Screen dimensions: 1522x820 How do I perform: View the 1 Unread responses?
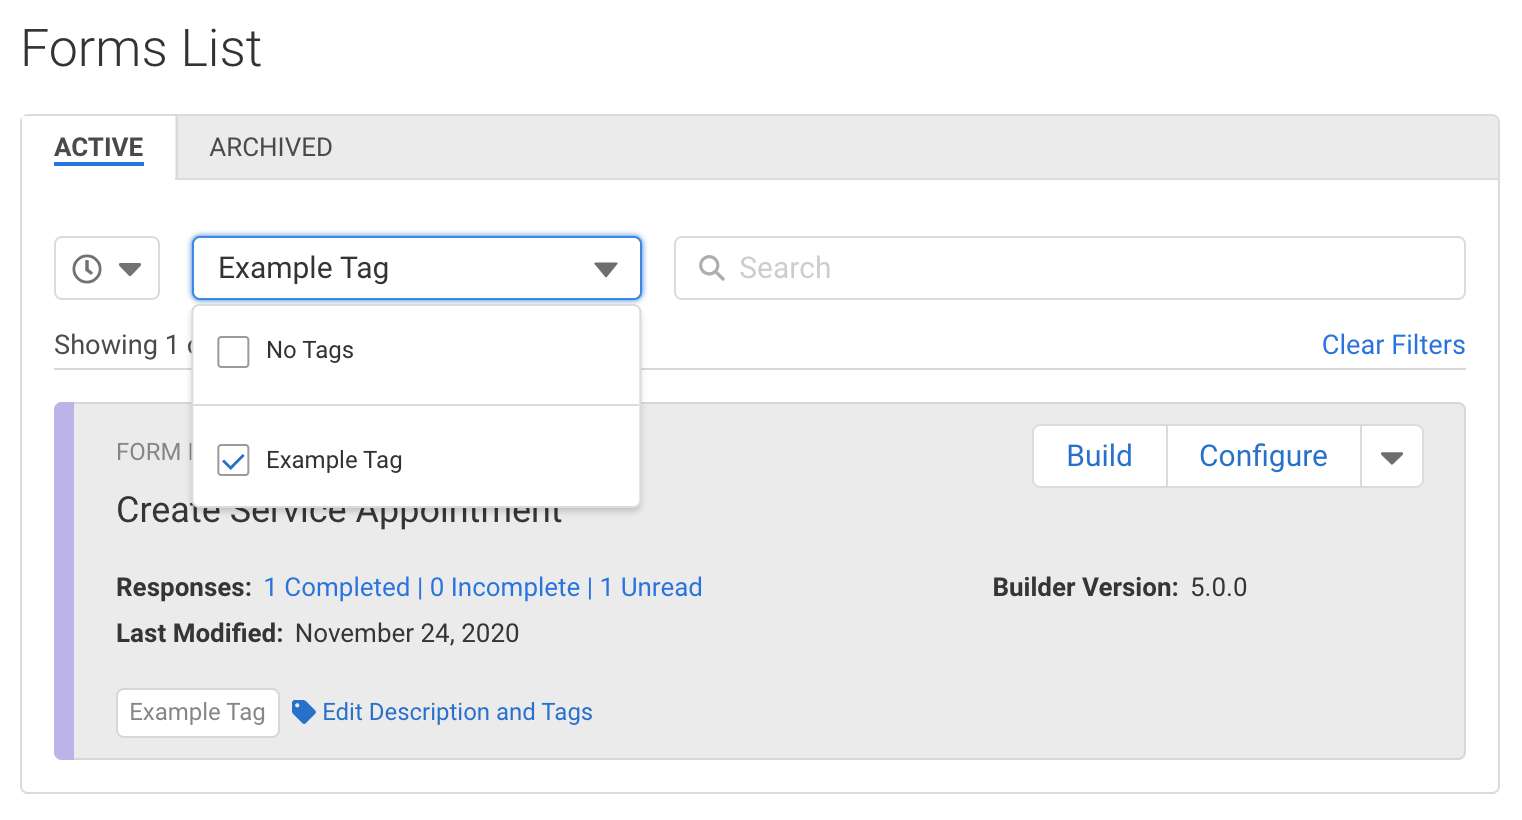[651, 587]
